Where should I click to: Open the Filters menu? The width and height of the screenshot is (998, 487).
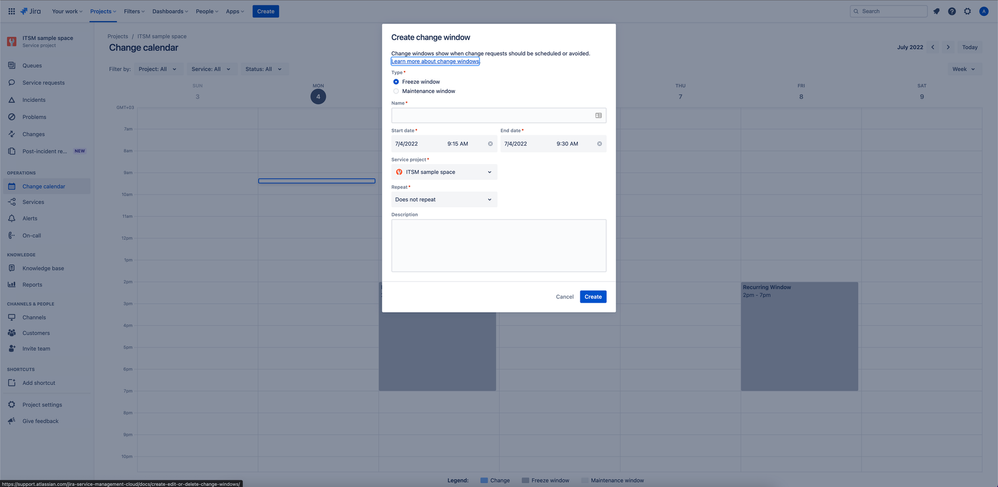coord(134,11)
